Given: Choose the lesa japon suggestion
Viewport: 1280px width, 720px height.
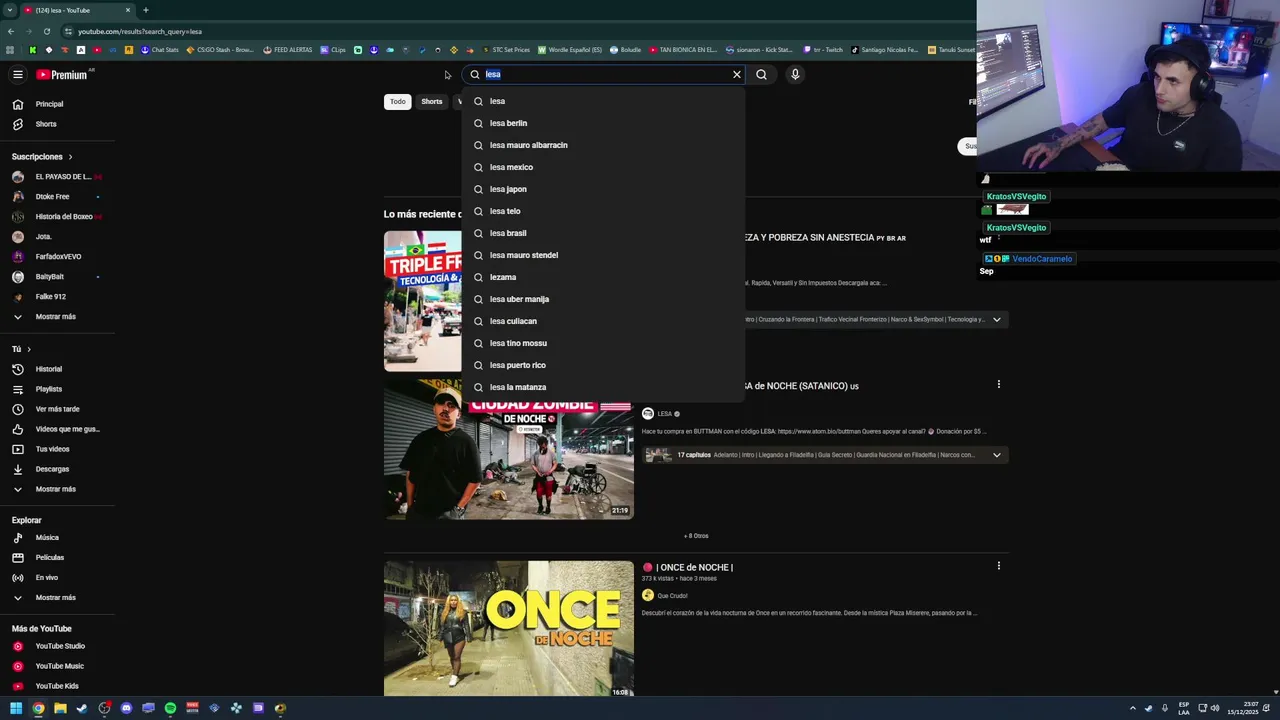Looking at the screenshot, I should (x=604, y=189).
